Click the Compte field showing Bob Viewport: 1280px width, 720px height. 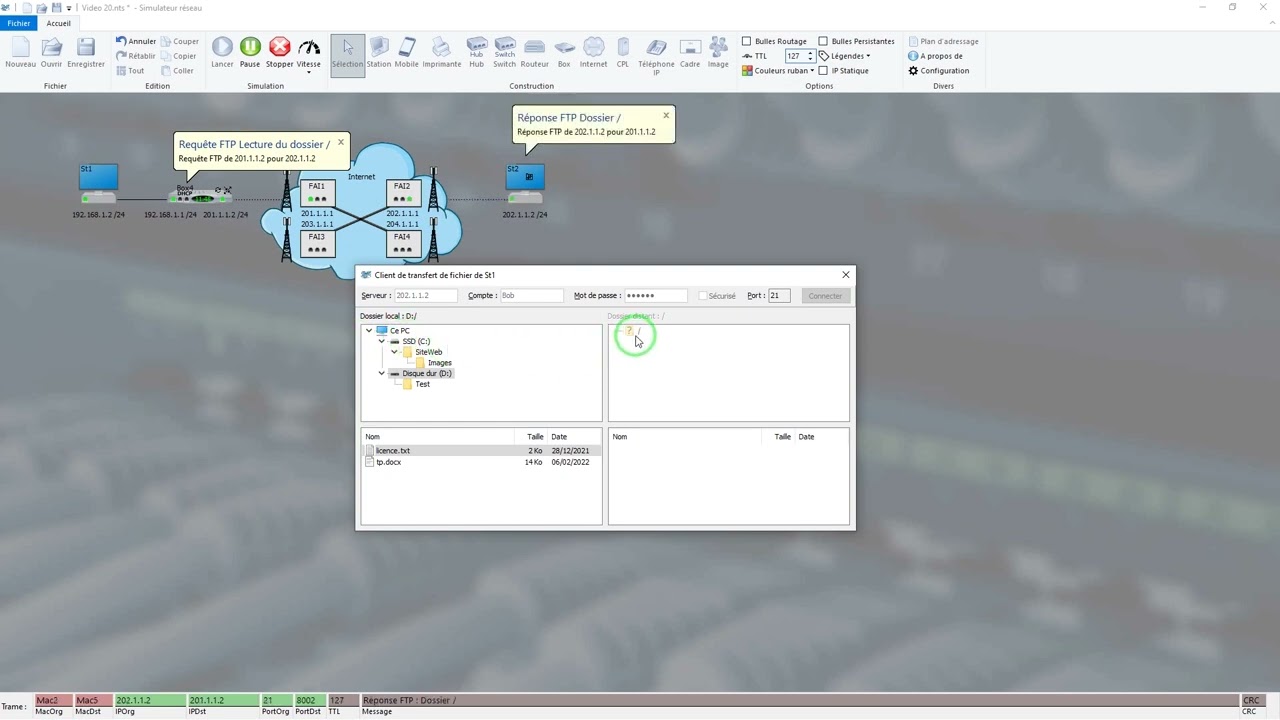point(531,296)
